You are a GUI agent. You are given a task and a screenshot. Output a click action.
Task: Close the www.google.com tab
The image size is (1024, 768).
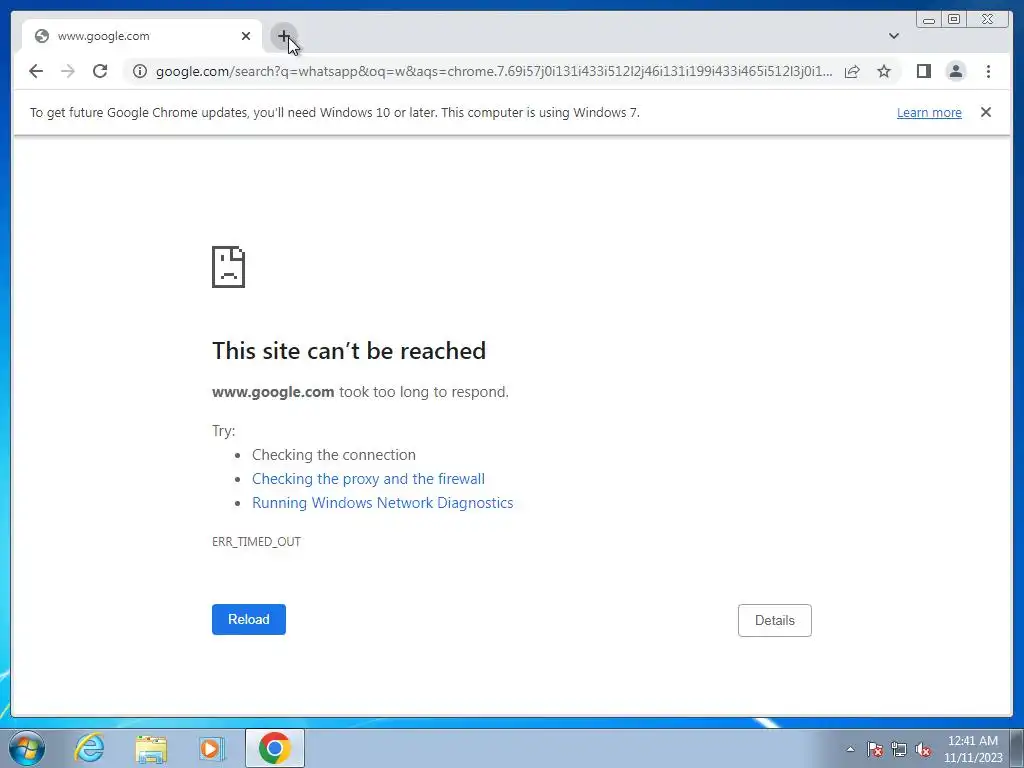(x=246, y=36)
